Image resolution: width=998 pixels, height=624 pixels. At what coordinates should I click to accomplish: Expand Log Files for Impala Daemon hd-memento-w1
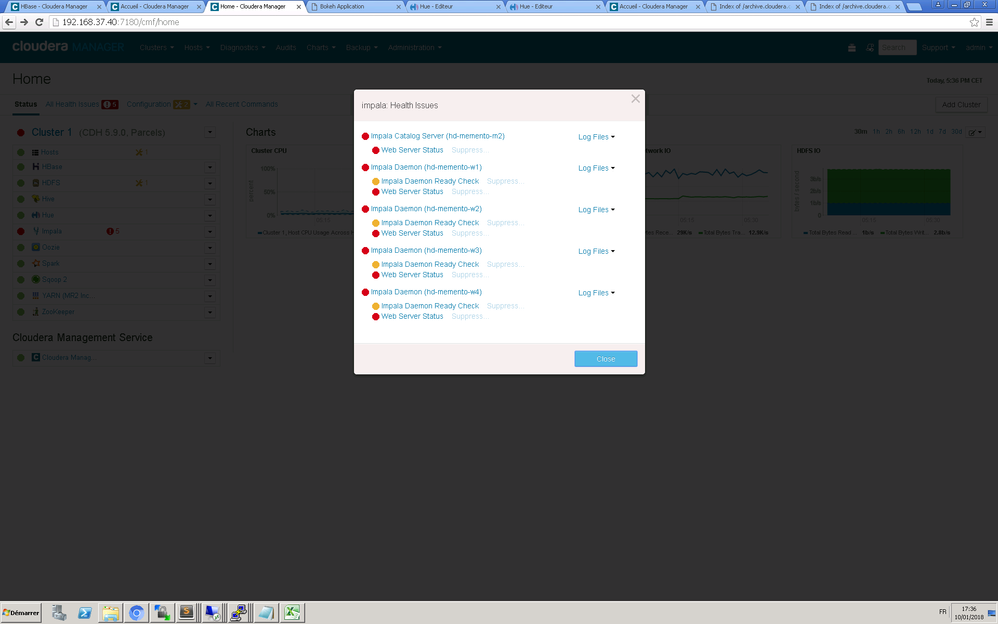coord(596,167)
